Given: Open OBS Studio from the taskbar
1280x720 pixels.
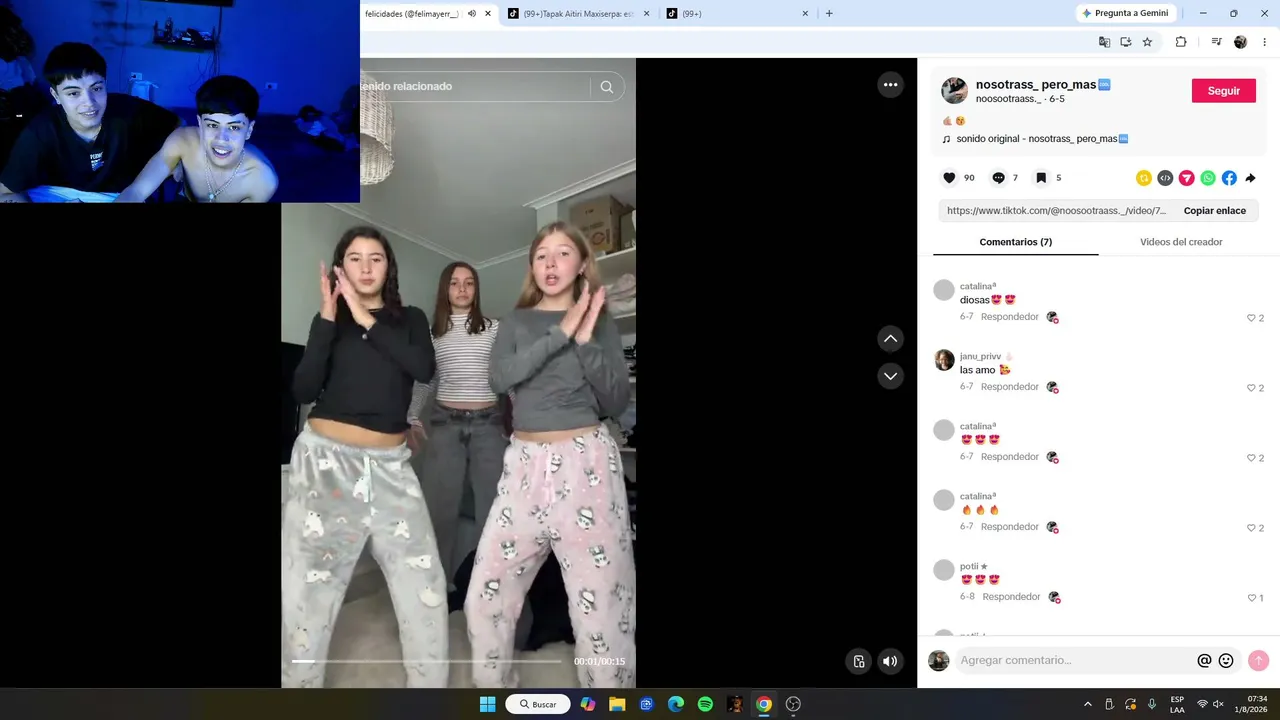Looking at the screenshot, I should point(793,704).
